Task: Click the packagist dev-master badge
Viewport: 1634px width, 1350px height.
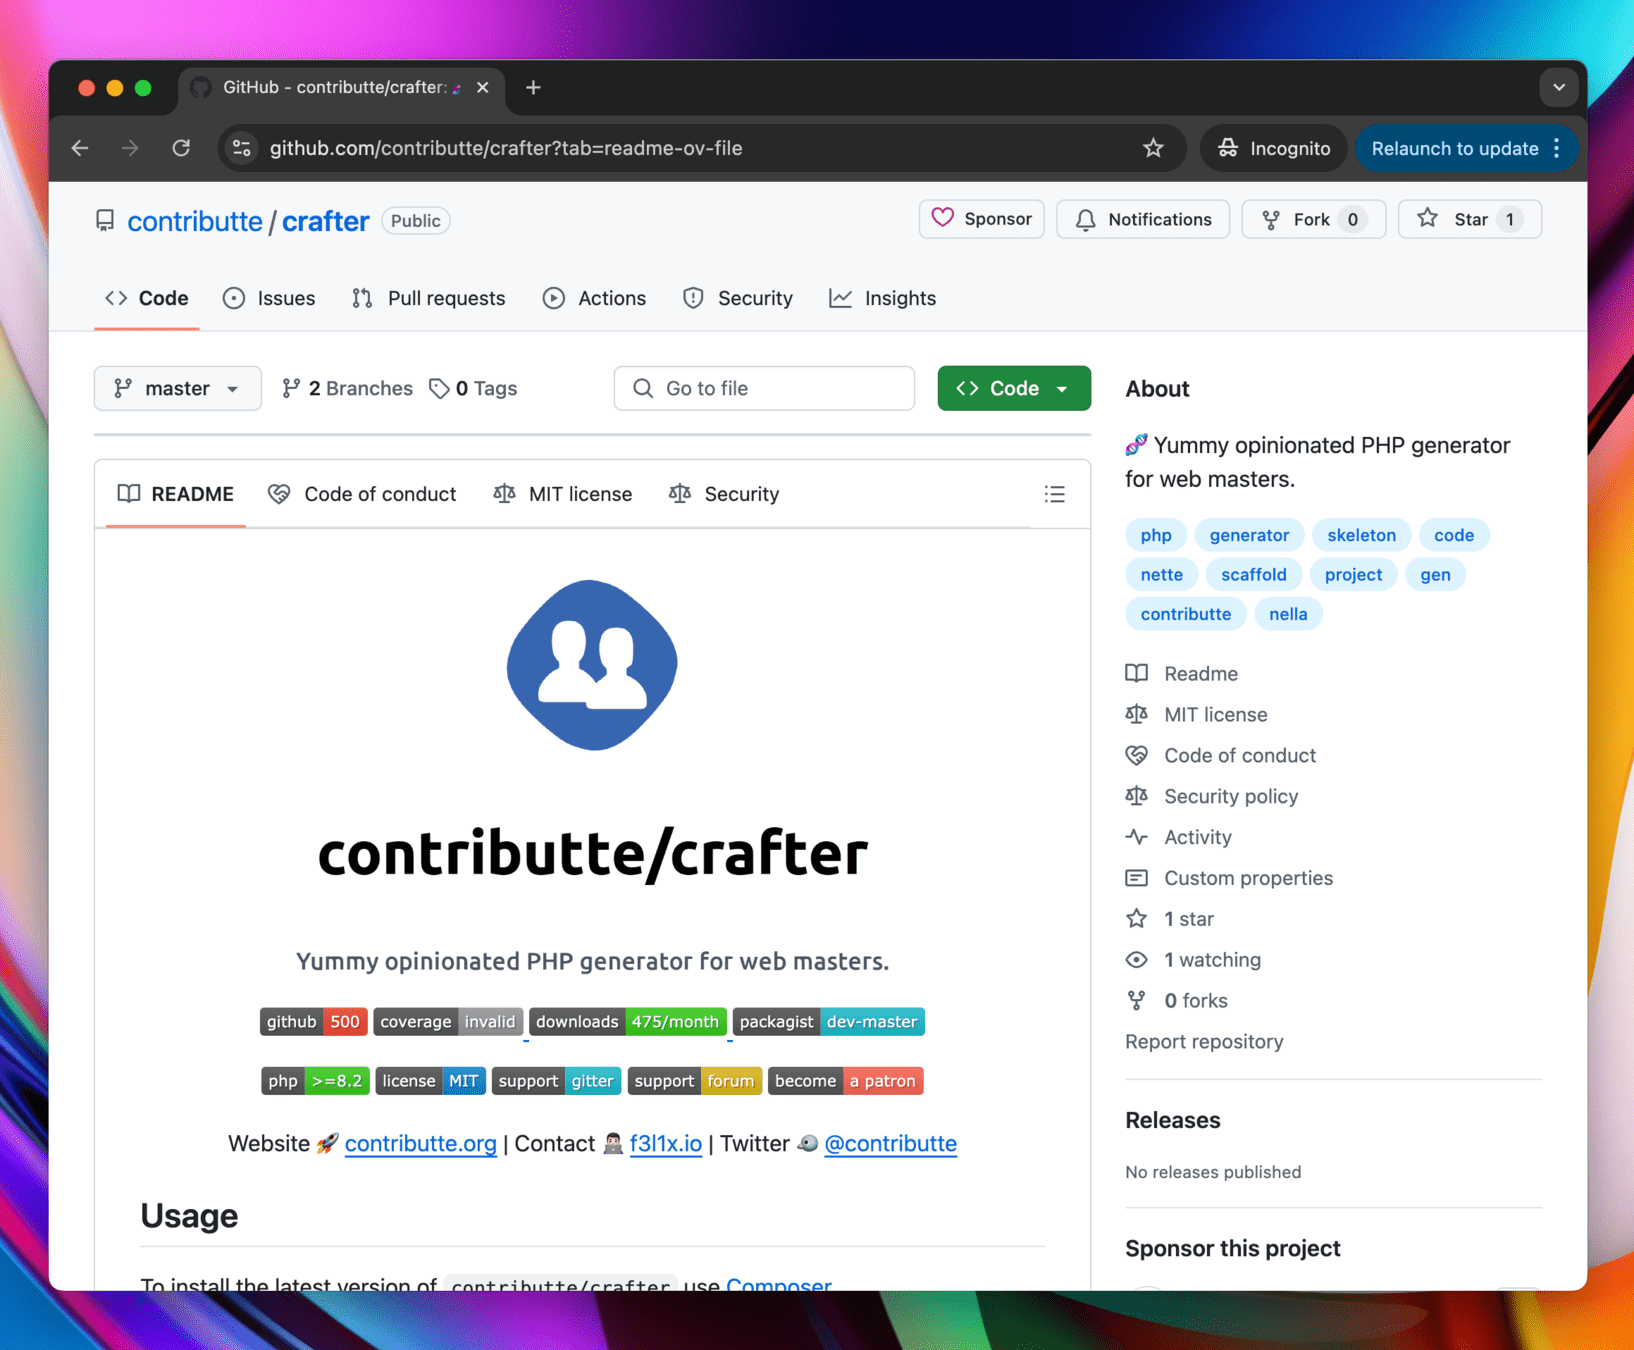Action: (829, 1021)
